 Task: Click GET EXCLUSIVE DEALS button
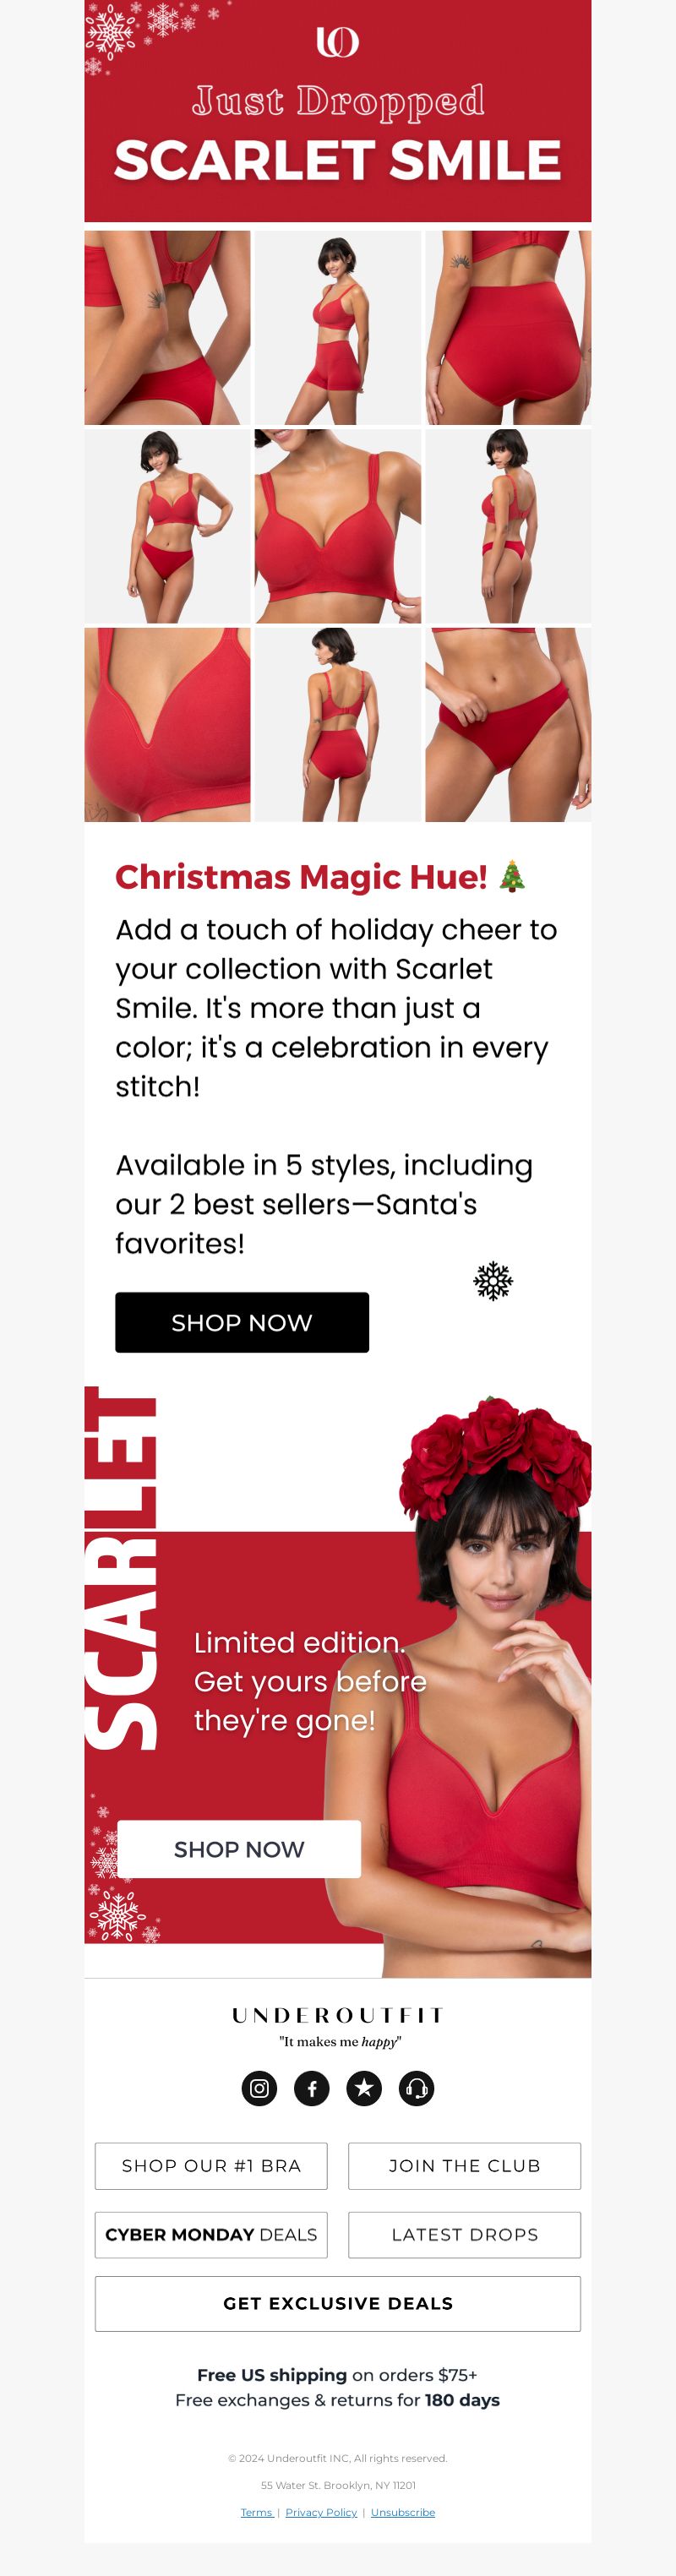point(338,2303)
